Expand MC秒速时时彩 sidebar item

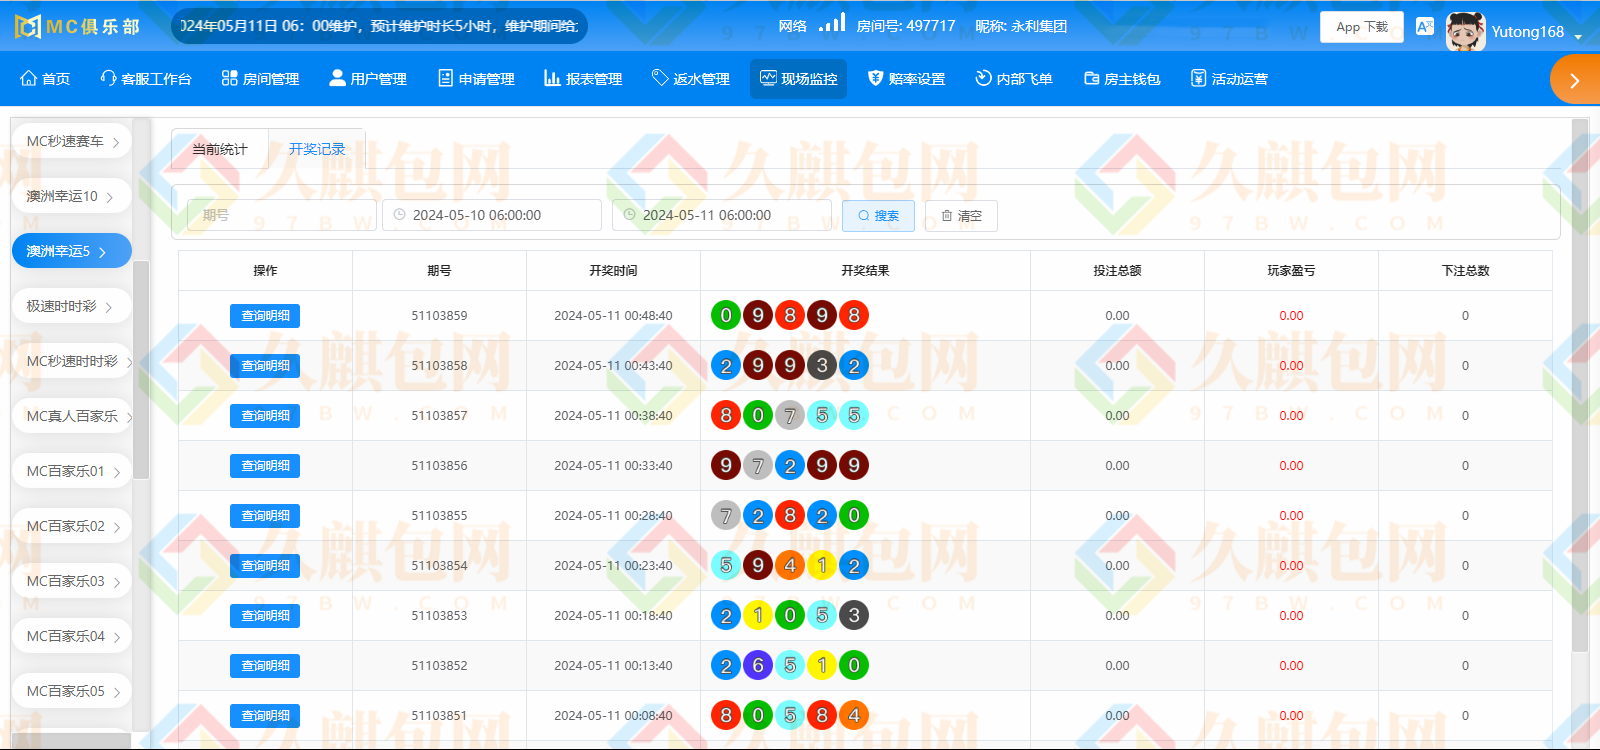tap(72, 361)
